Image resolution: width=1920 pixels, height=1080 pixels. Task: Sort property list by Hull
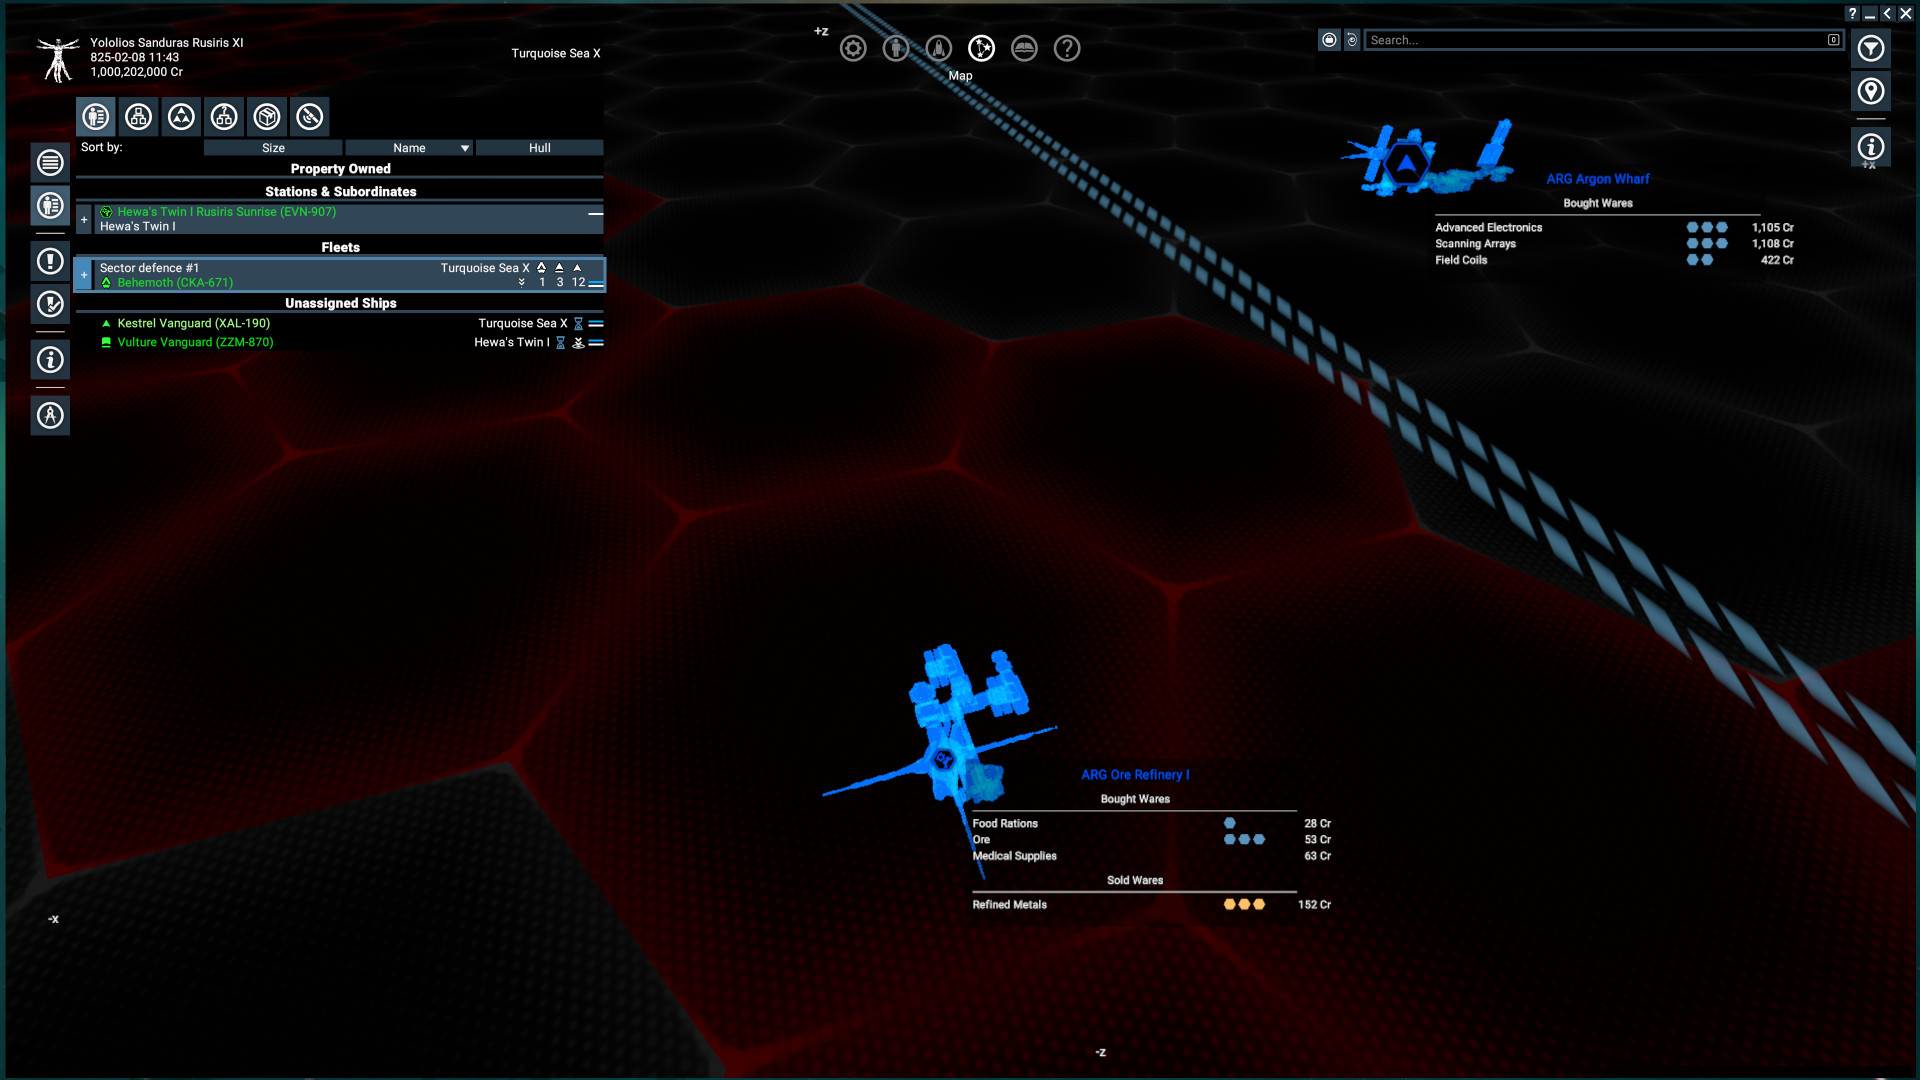point(539,147)
